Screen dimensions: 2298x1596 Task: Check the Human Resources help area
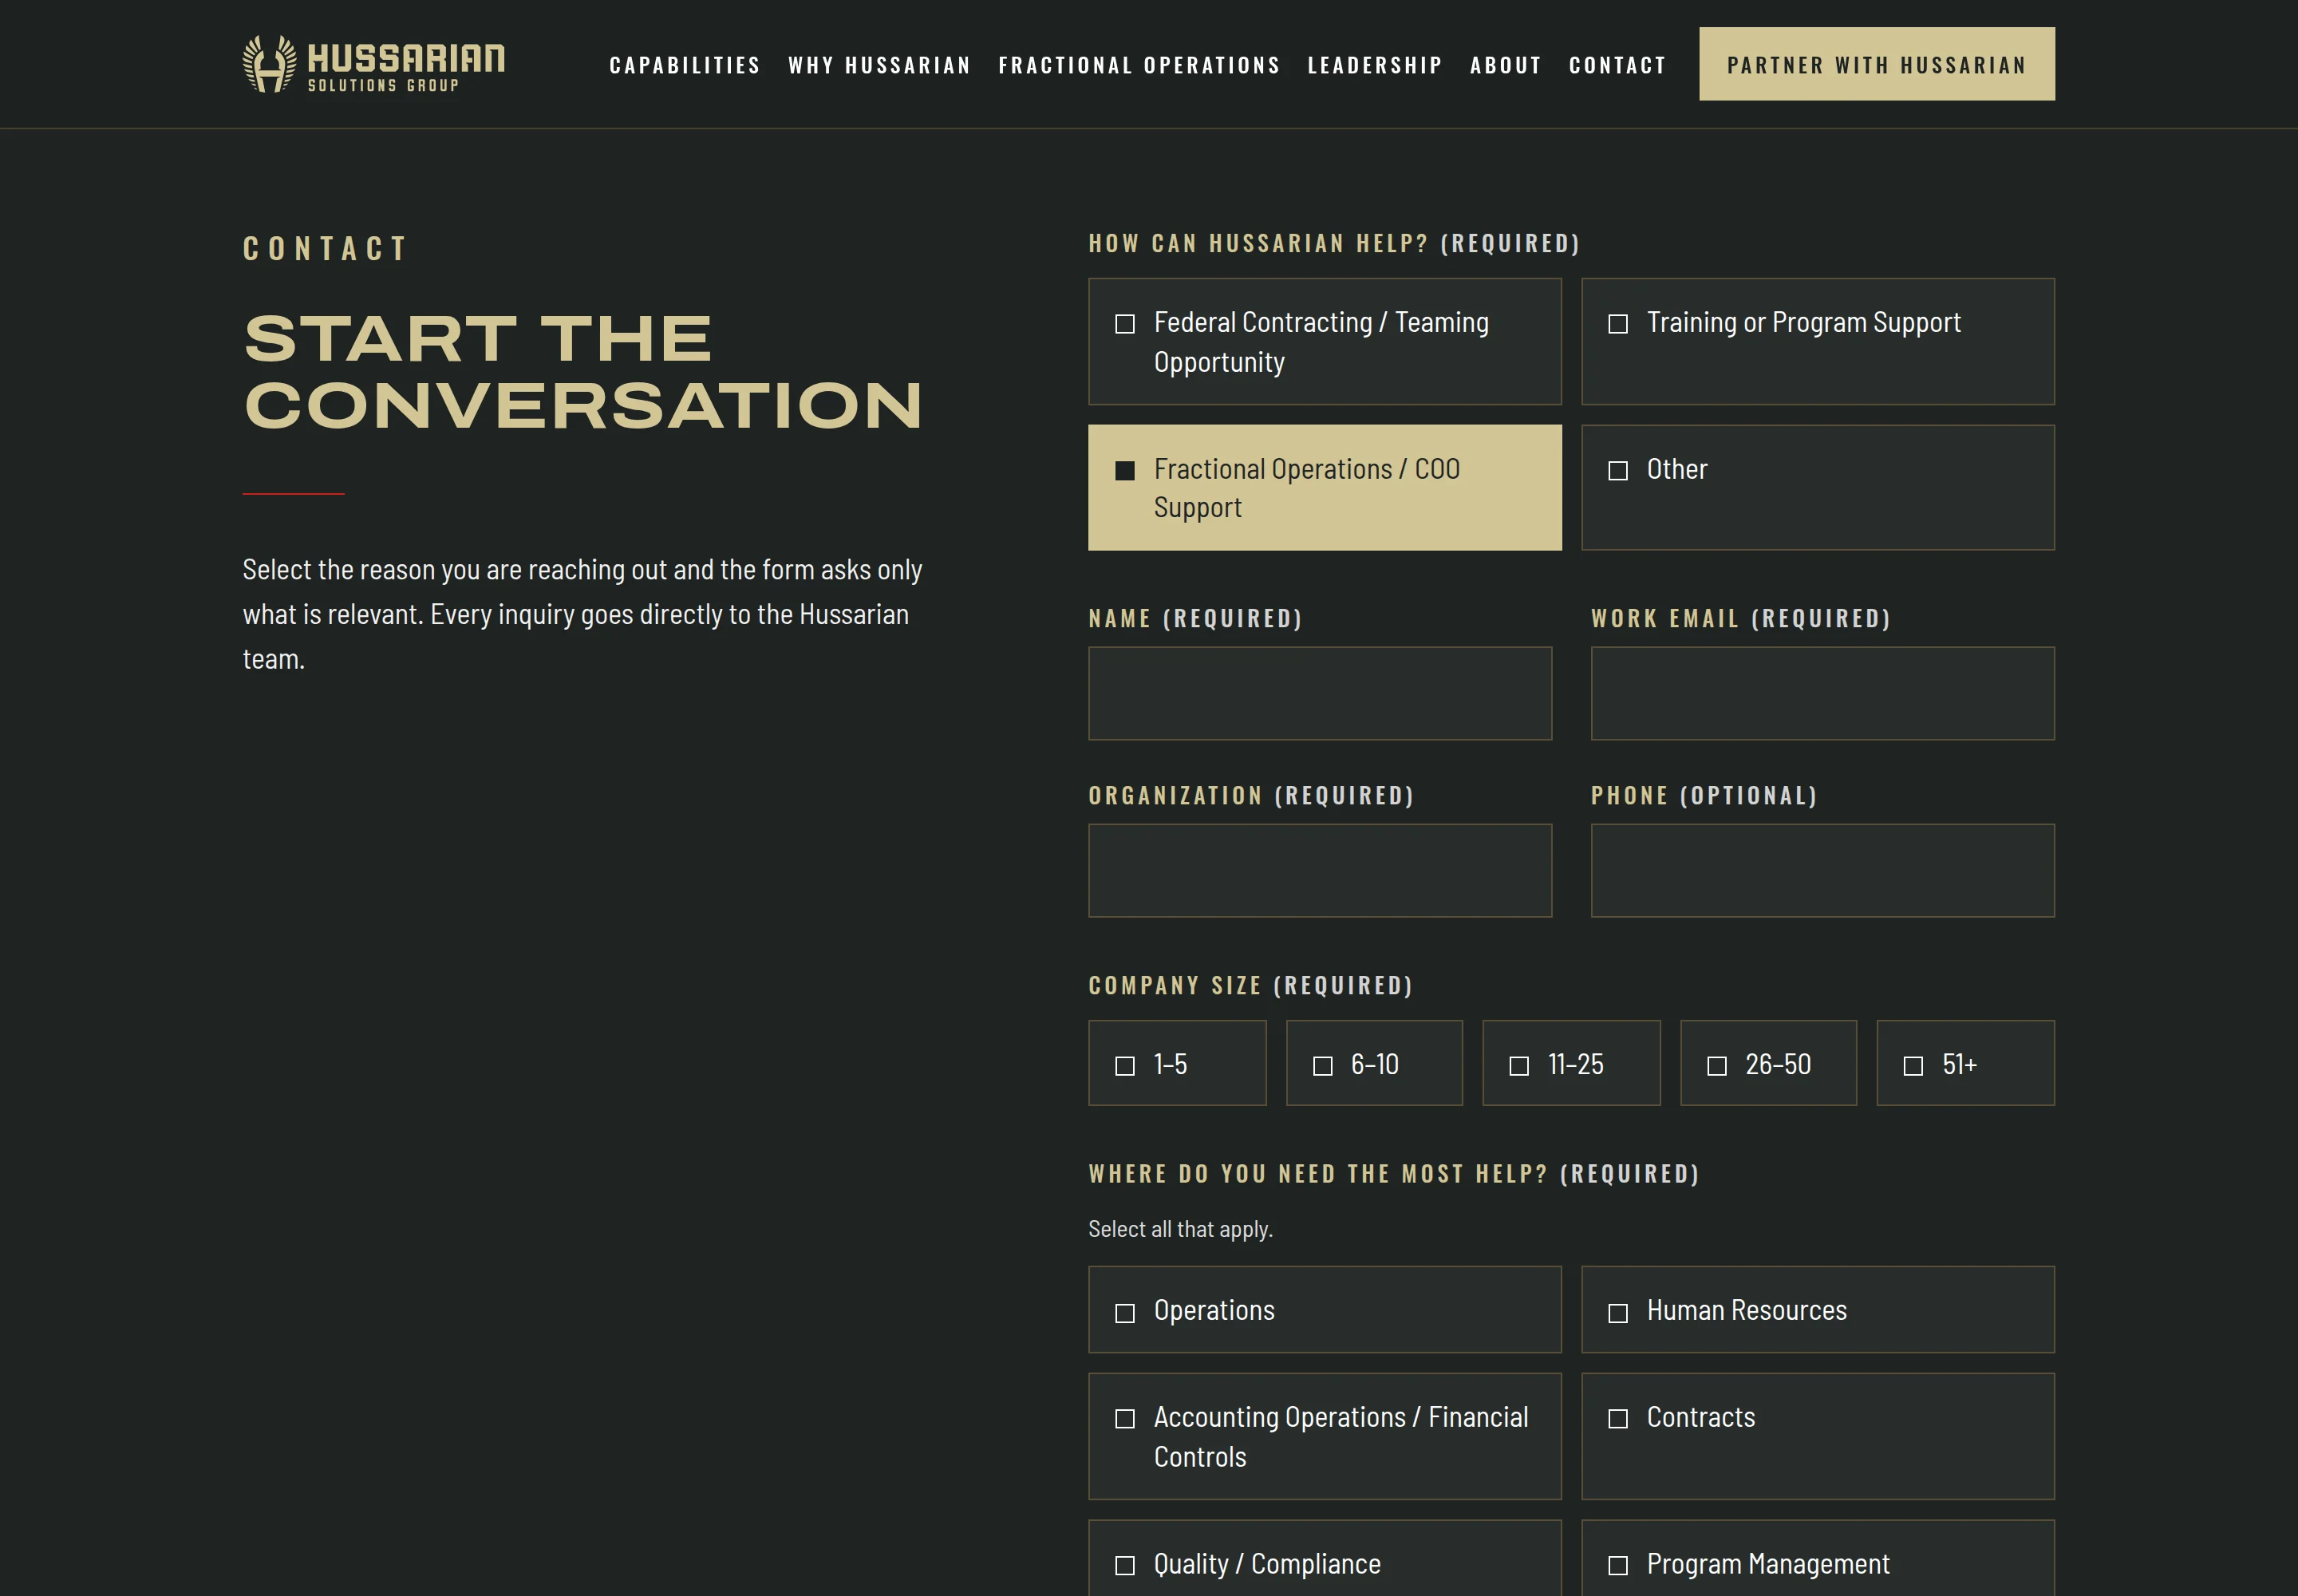coord(1818,1310)
